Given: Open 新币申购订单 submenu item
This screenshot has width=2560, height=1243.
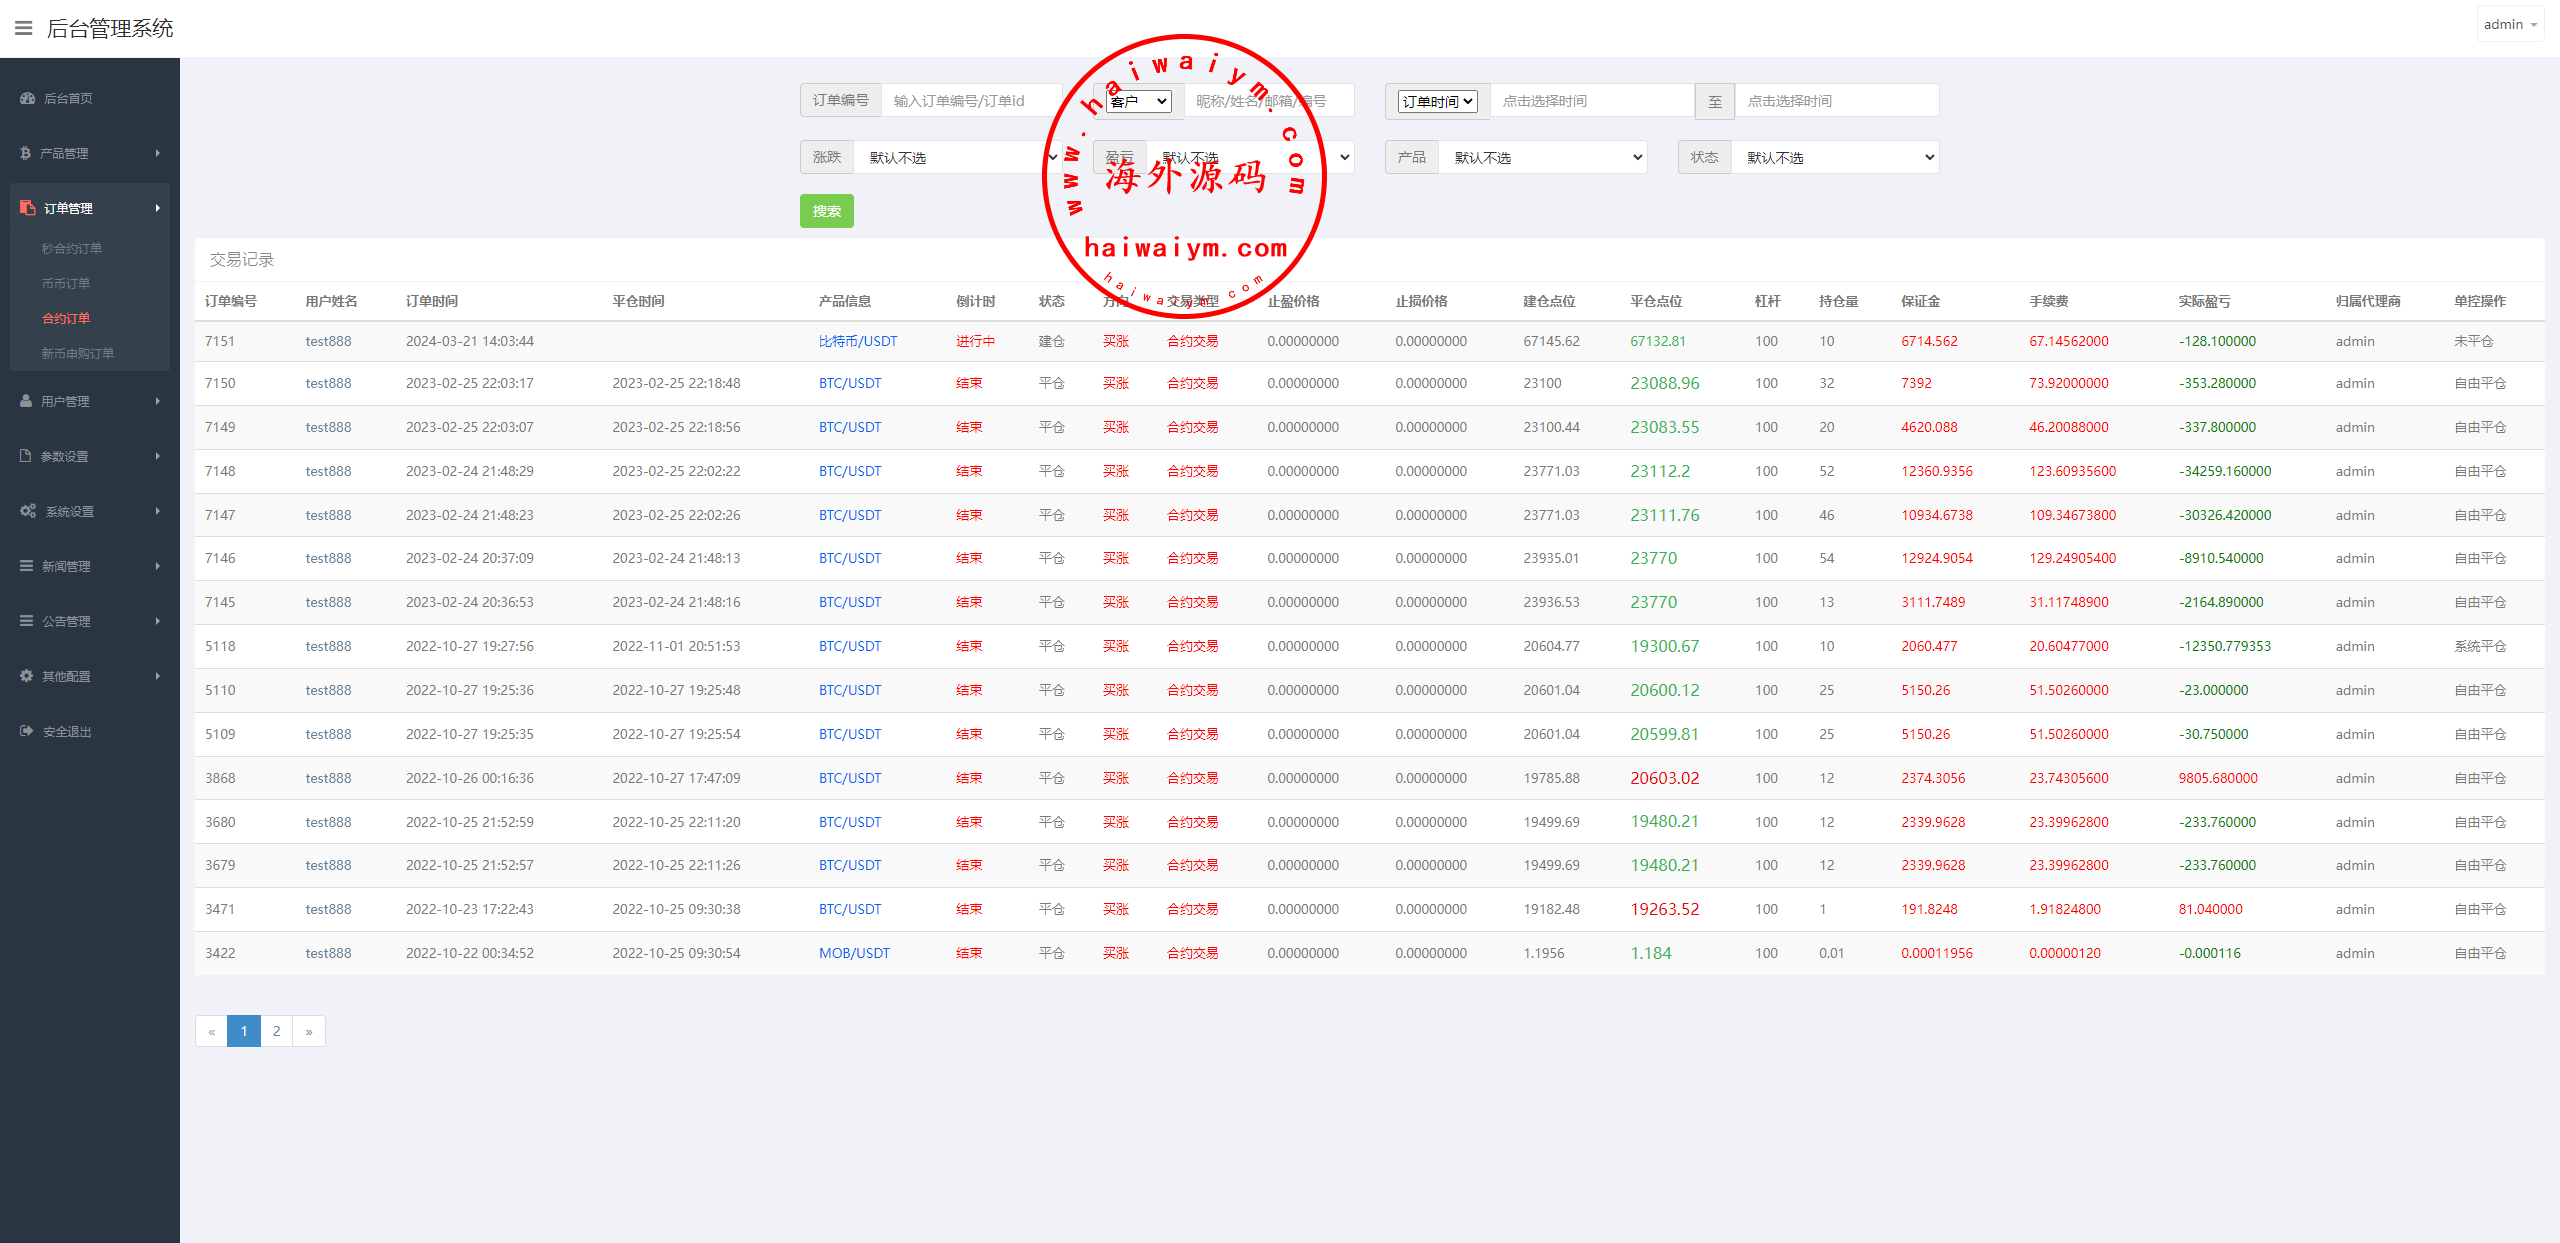Looking at the screenshot, I should pos(78,353).
